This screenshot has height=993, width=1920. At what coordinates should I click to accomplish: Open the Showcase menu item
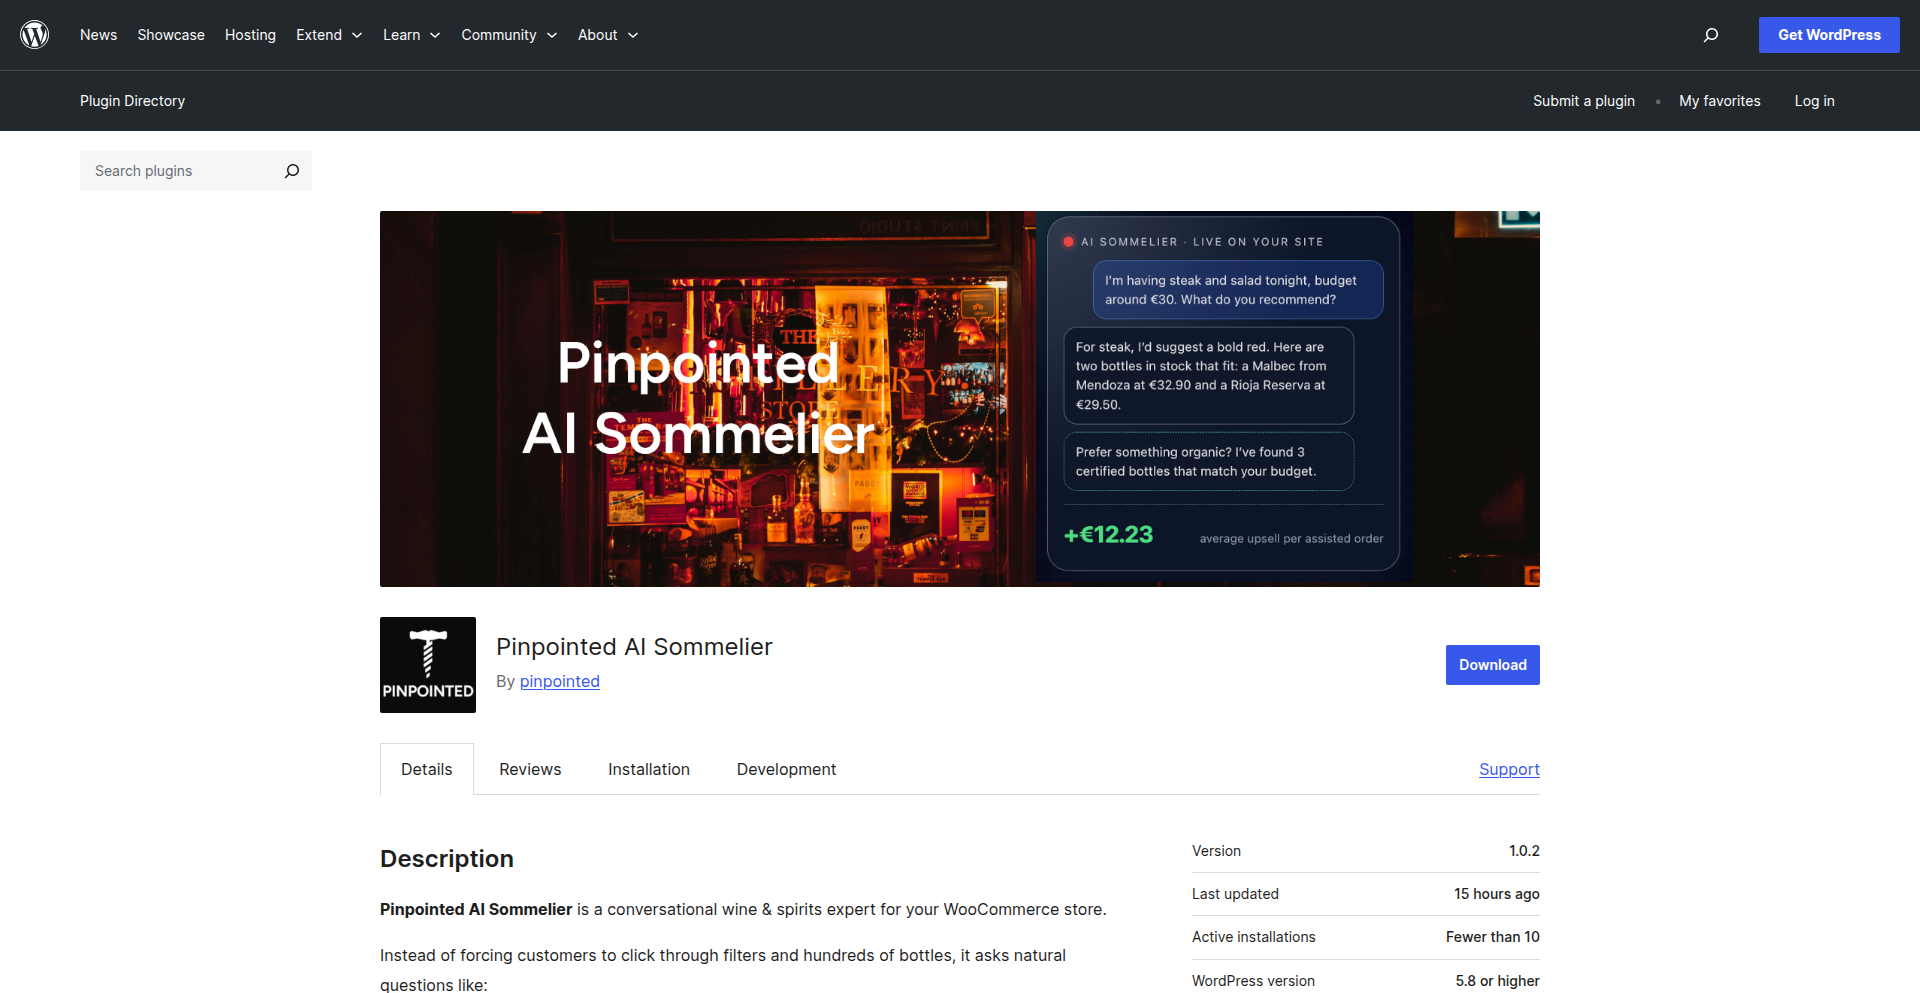171,35
